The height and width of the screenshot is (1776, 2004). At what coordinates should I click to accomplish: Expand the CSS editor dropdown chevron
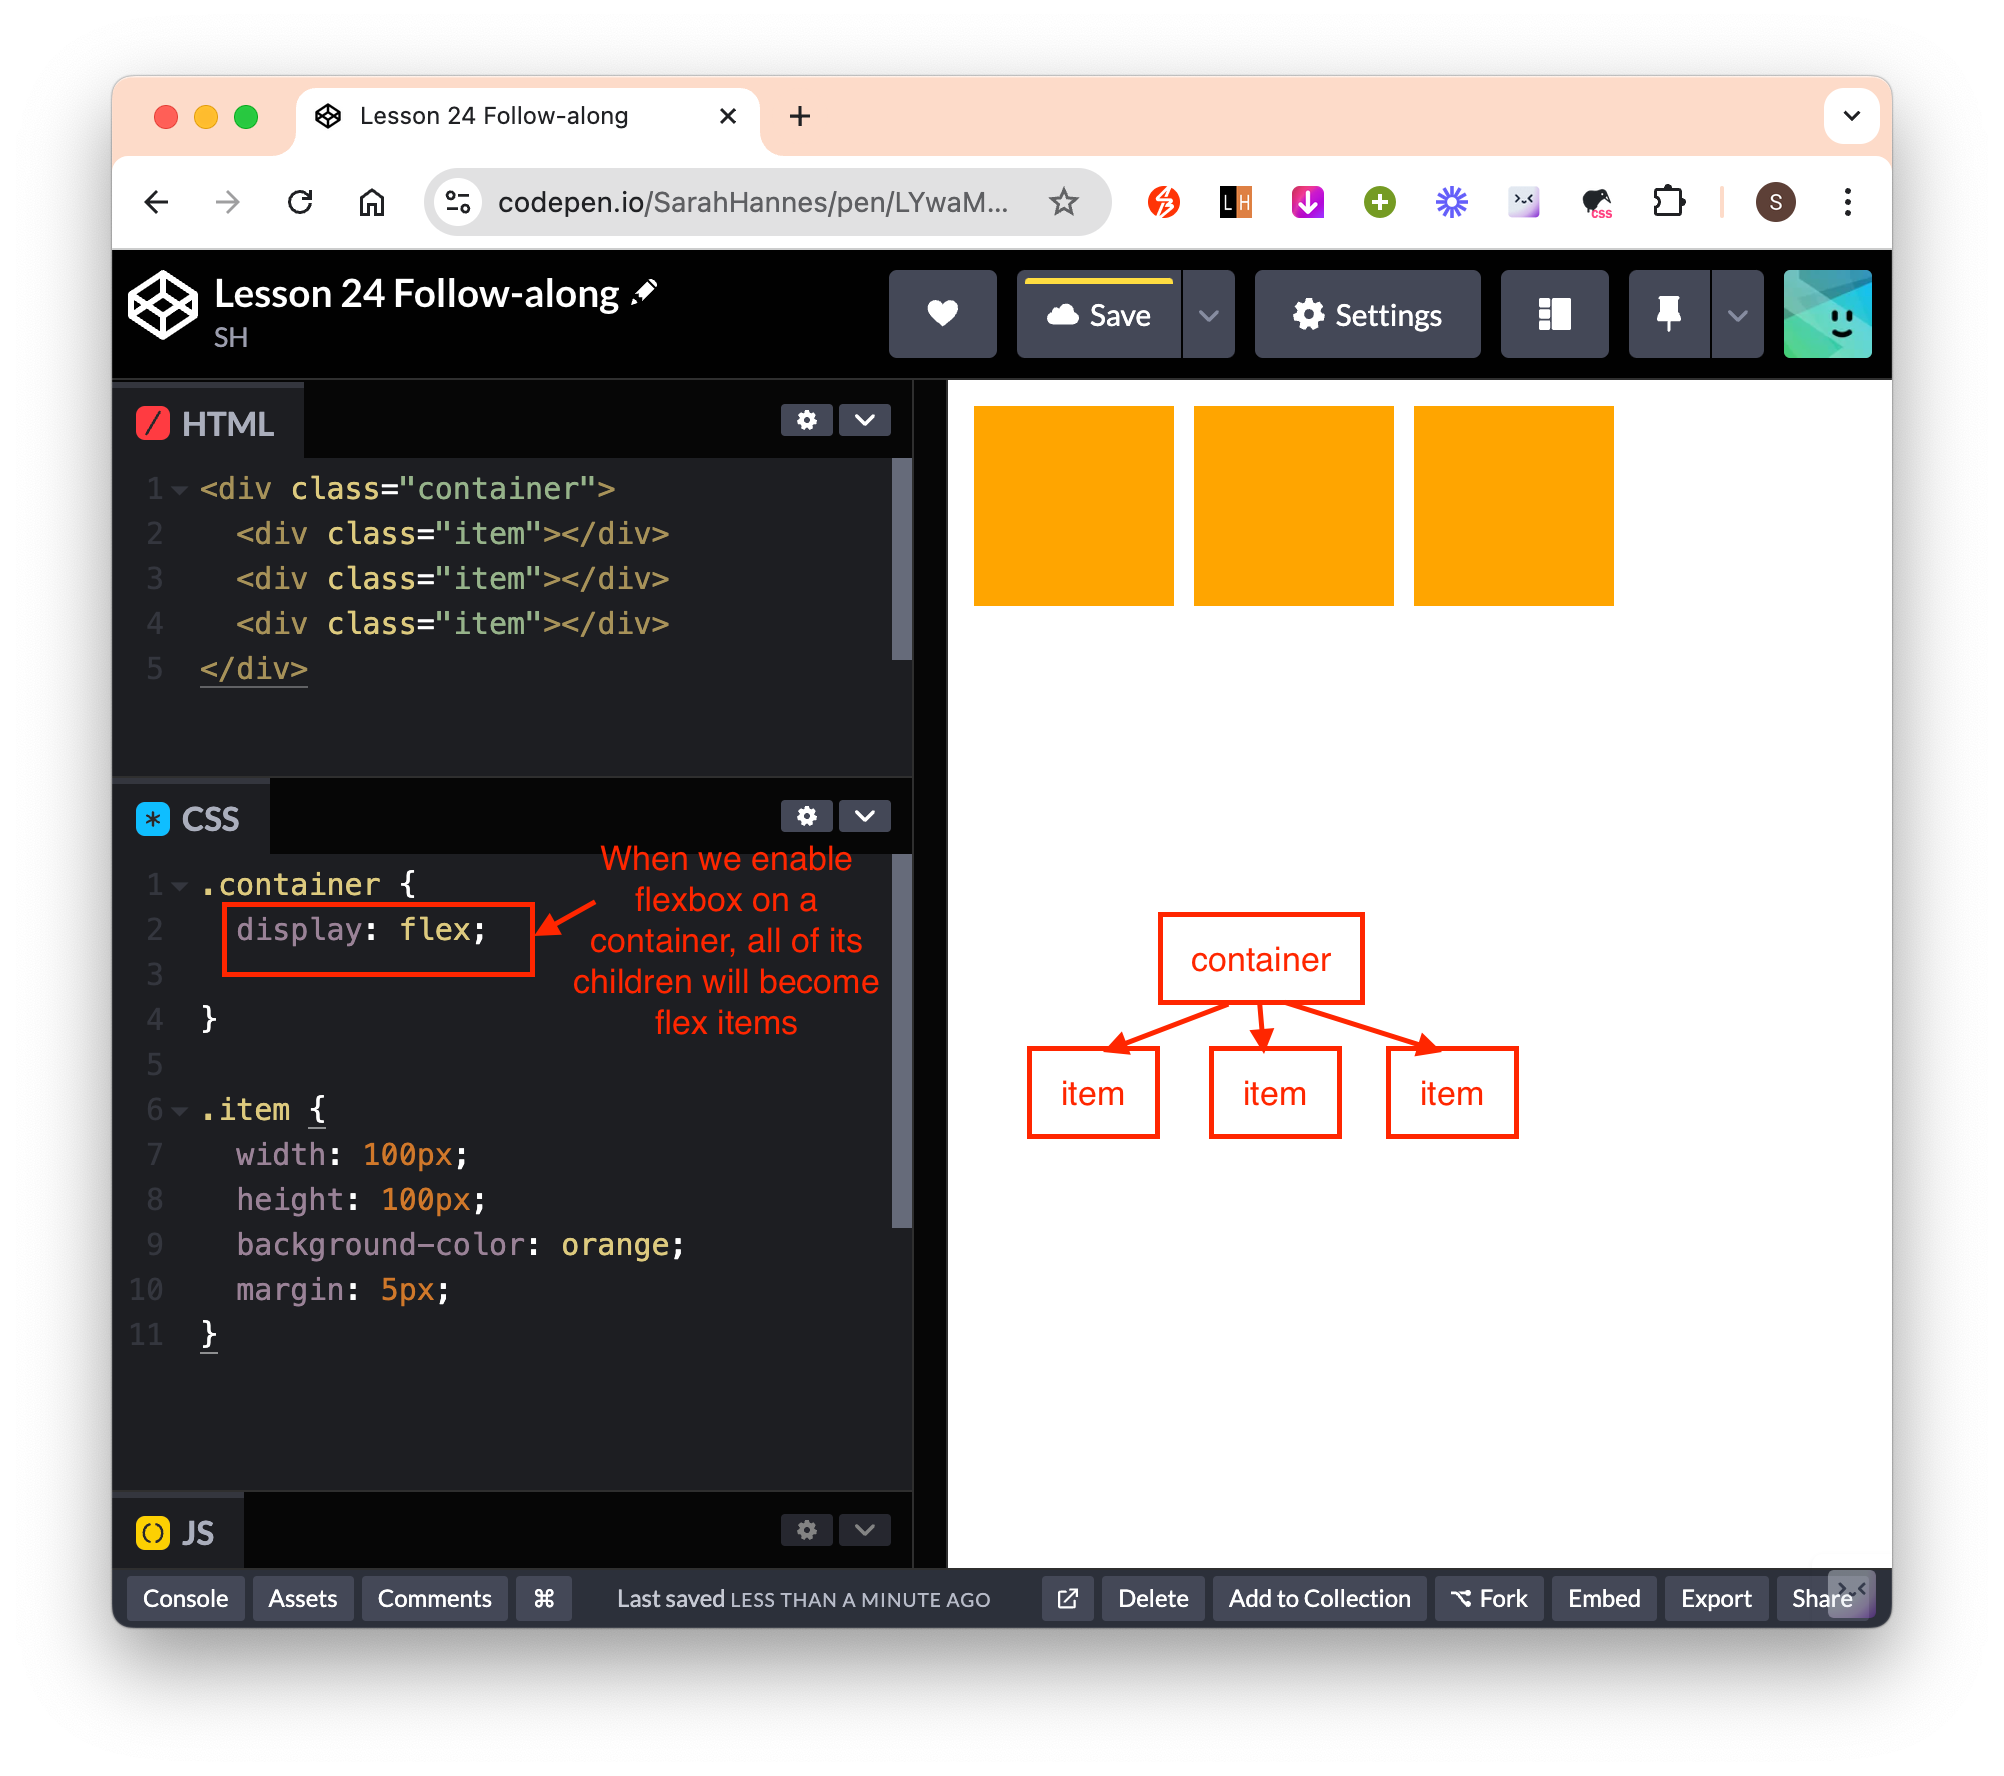coord(865,816)
